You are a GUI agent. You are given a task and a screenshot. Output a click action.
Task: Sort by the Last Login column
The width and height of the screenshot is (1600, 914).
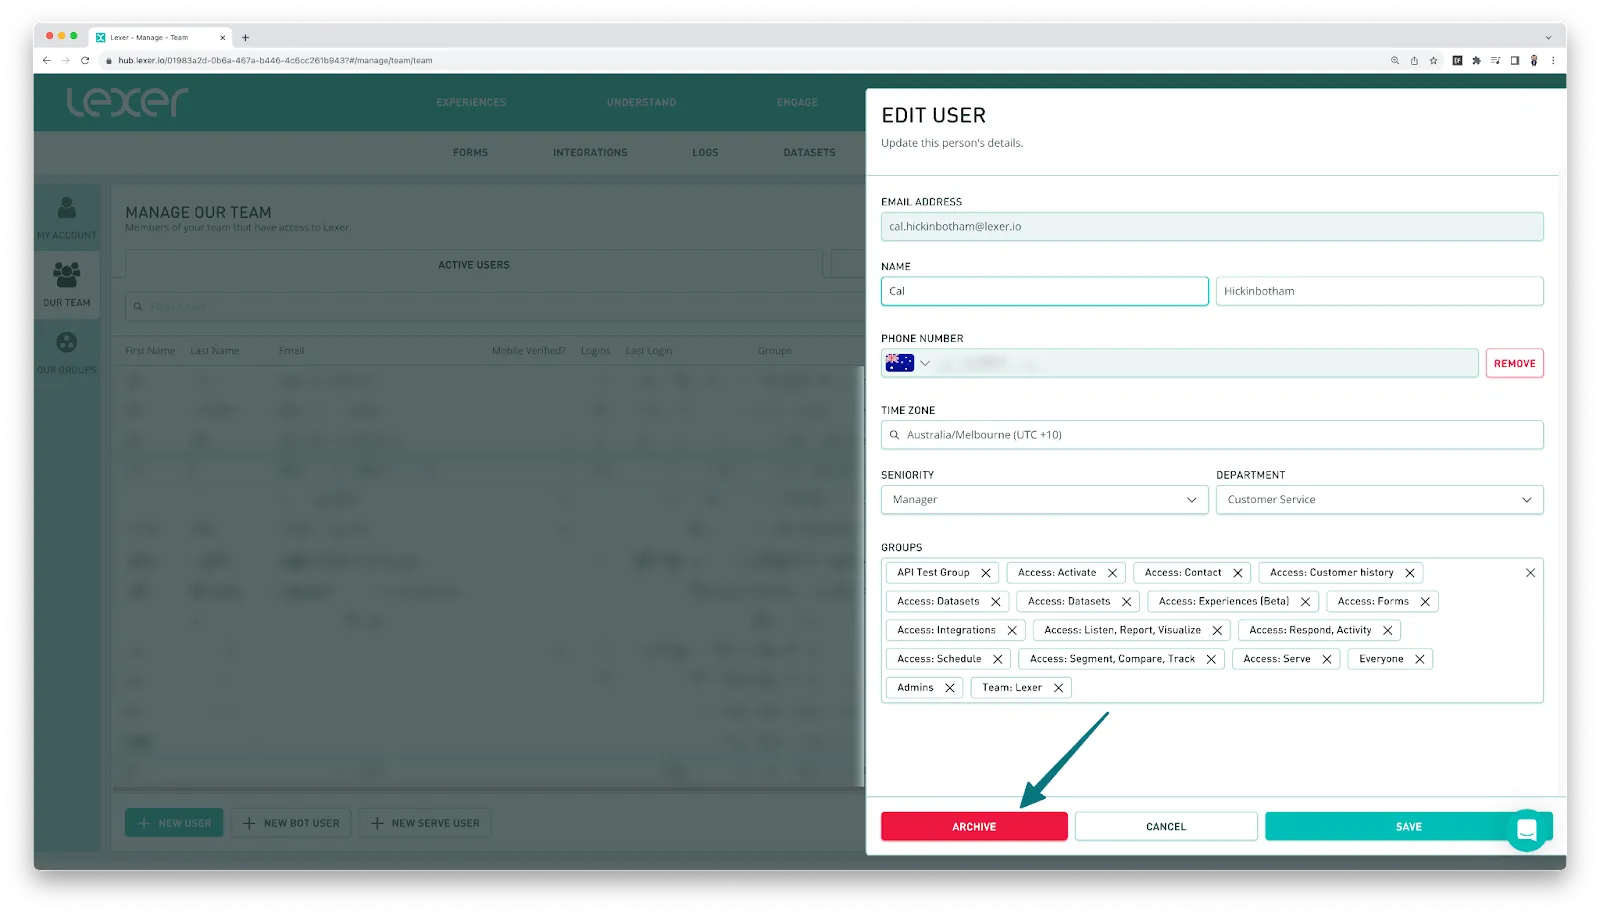(648, 351)
